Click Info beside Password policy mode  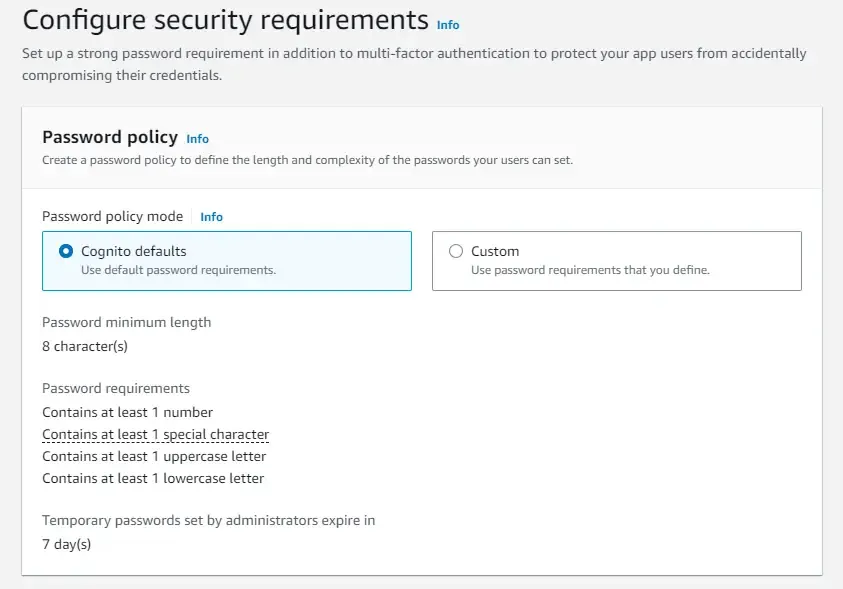pyautogui.click(x=211, y=216)
